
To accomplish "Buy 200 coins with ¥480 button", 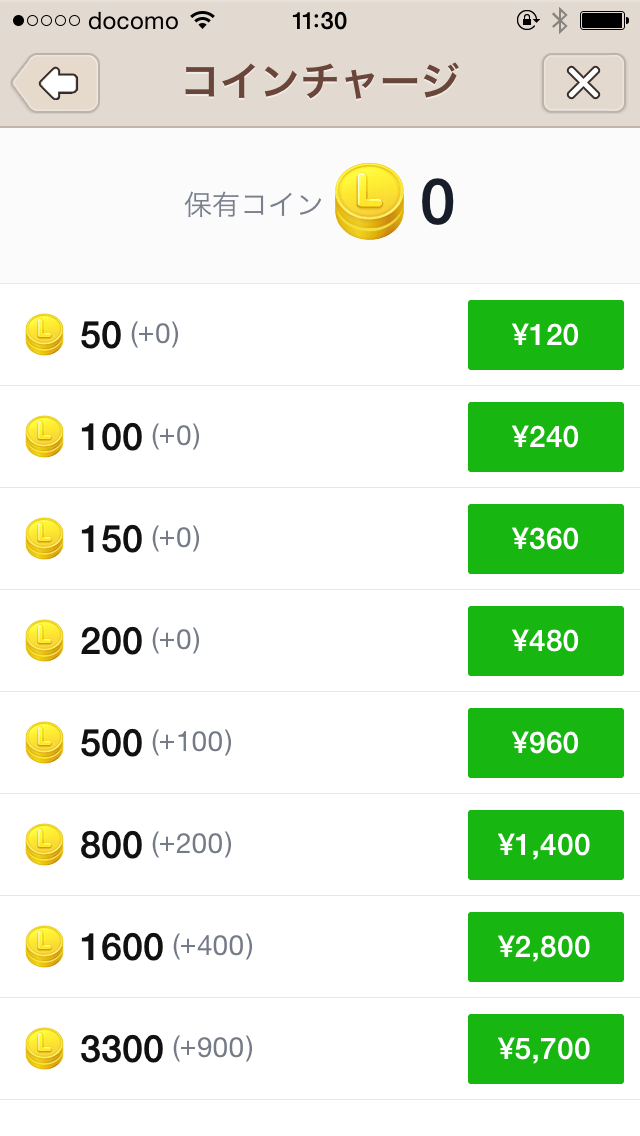I will (545, 641).
